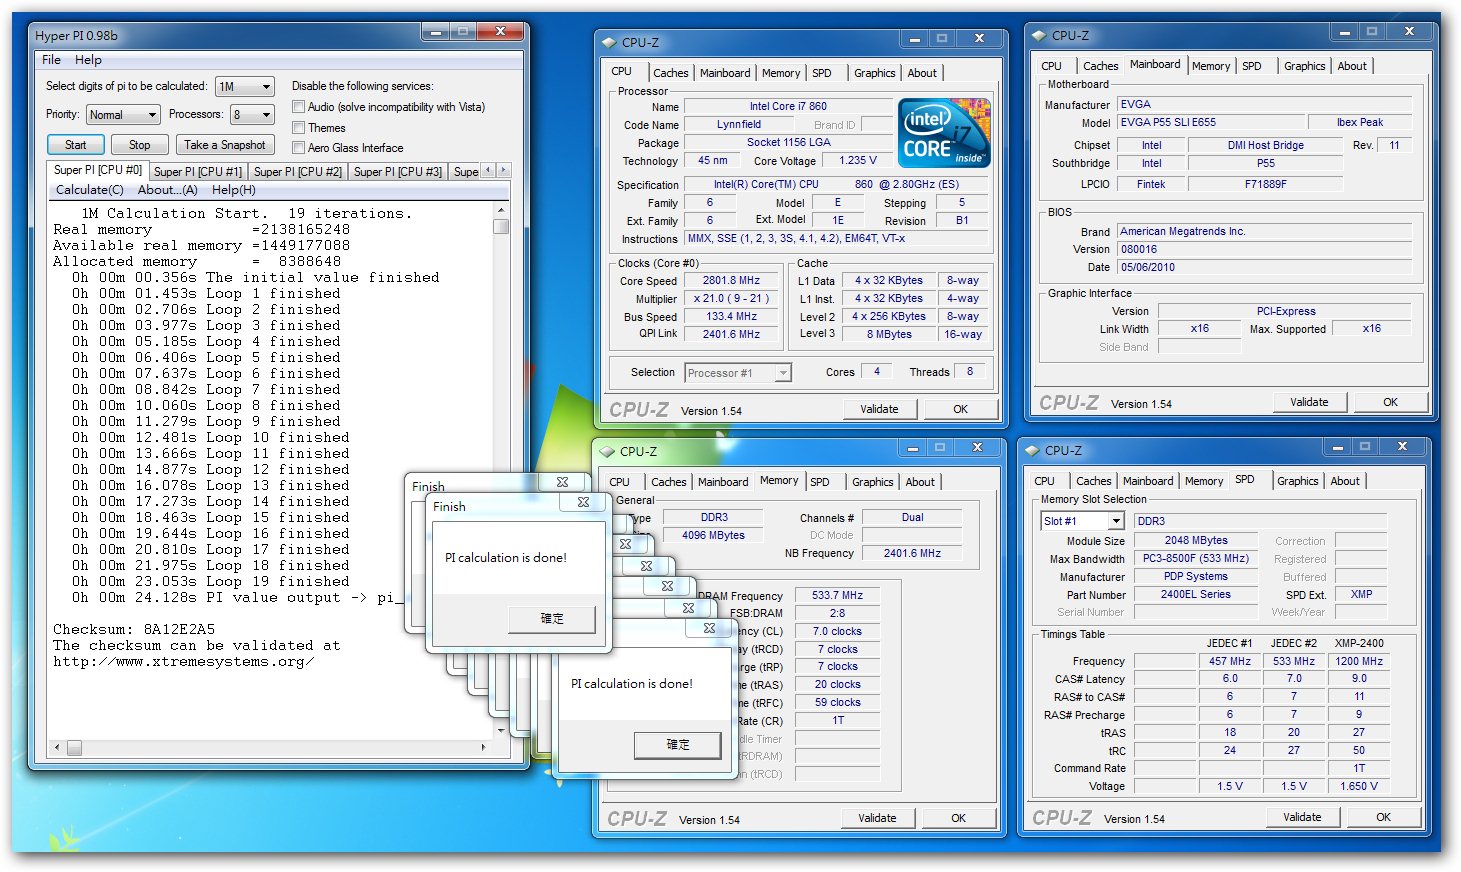Open the File menu in Hyper PI
This screenshot has height=872, width=1461.
point(51,60)
